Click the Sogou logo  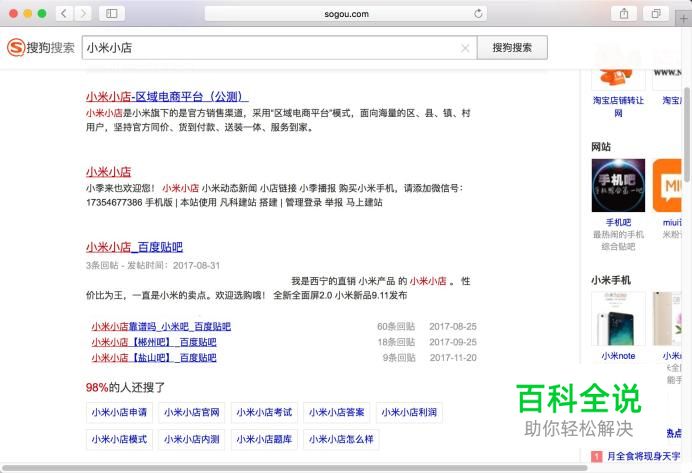(41, 47)
